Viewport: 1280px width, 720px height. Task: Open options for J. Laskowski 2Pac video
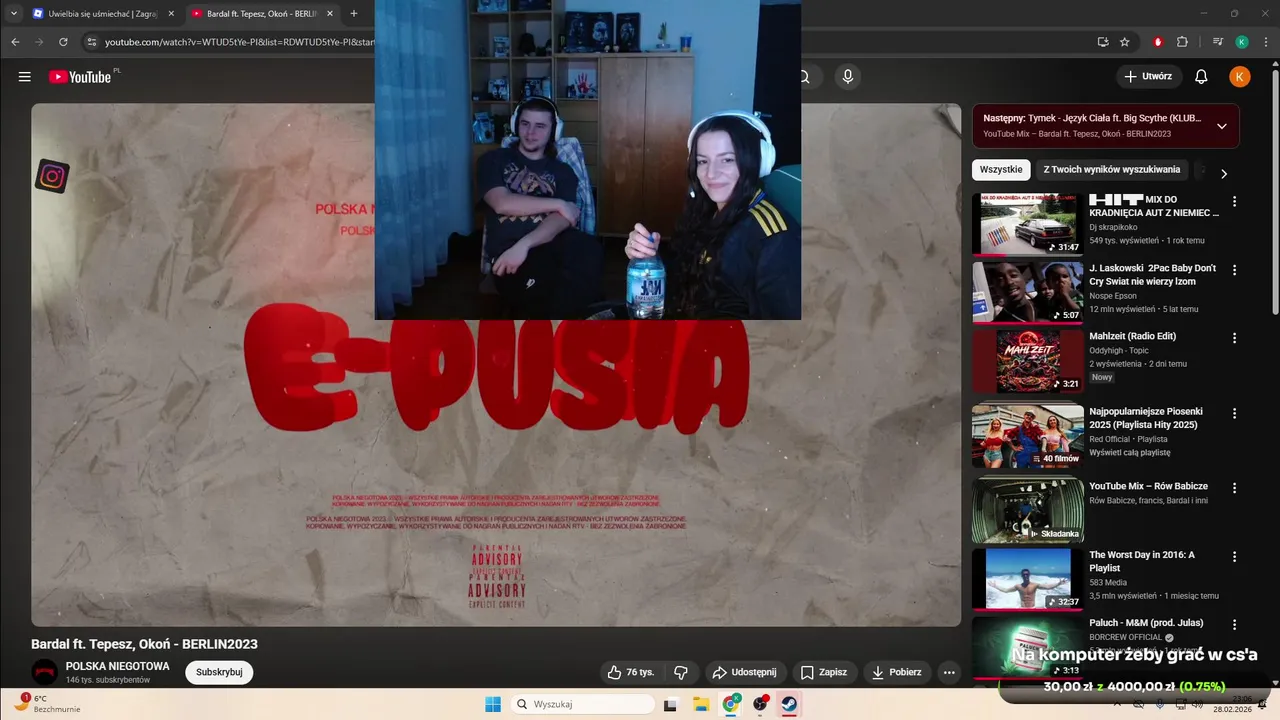pyautogui.click(x=1234, y=270)
